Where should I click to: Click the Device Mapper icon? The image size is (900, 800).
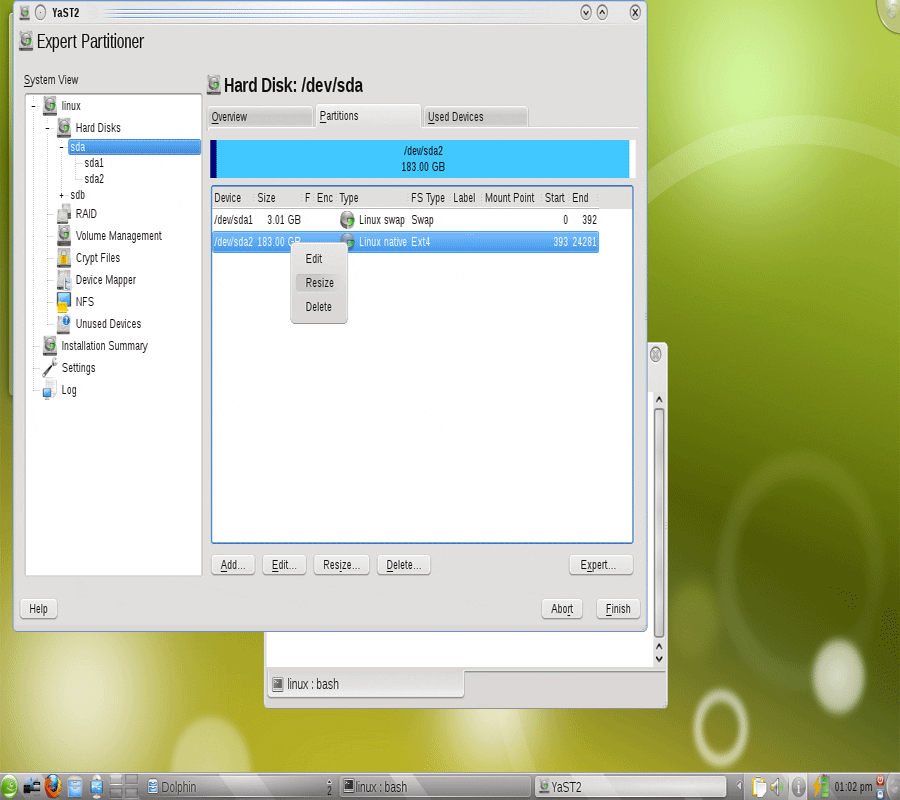click(64, 279)
